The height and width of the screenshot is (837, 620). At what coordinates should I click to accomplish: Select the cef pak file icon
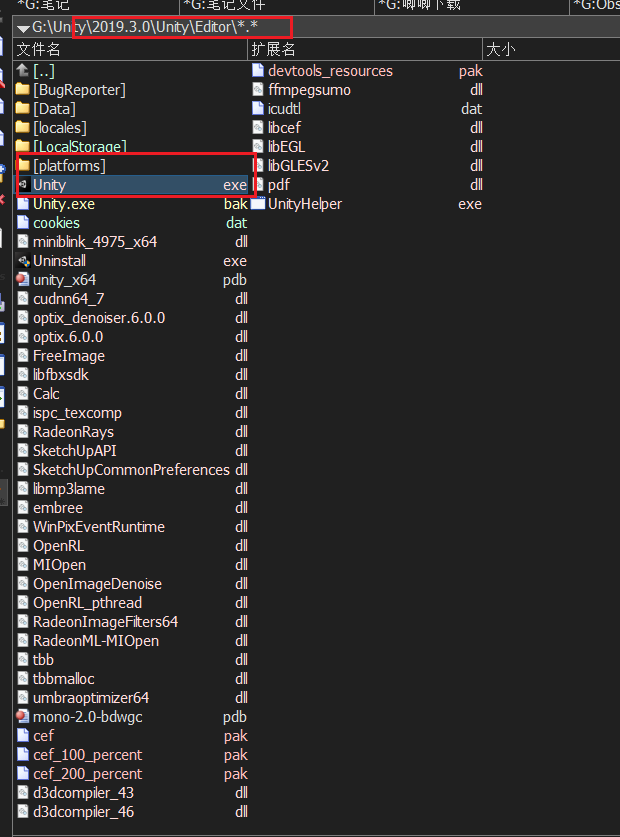click(x=23, y=736)
